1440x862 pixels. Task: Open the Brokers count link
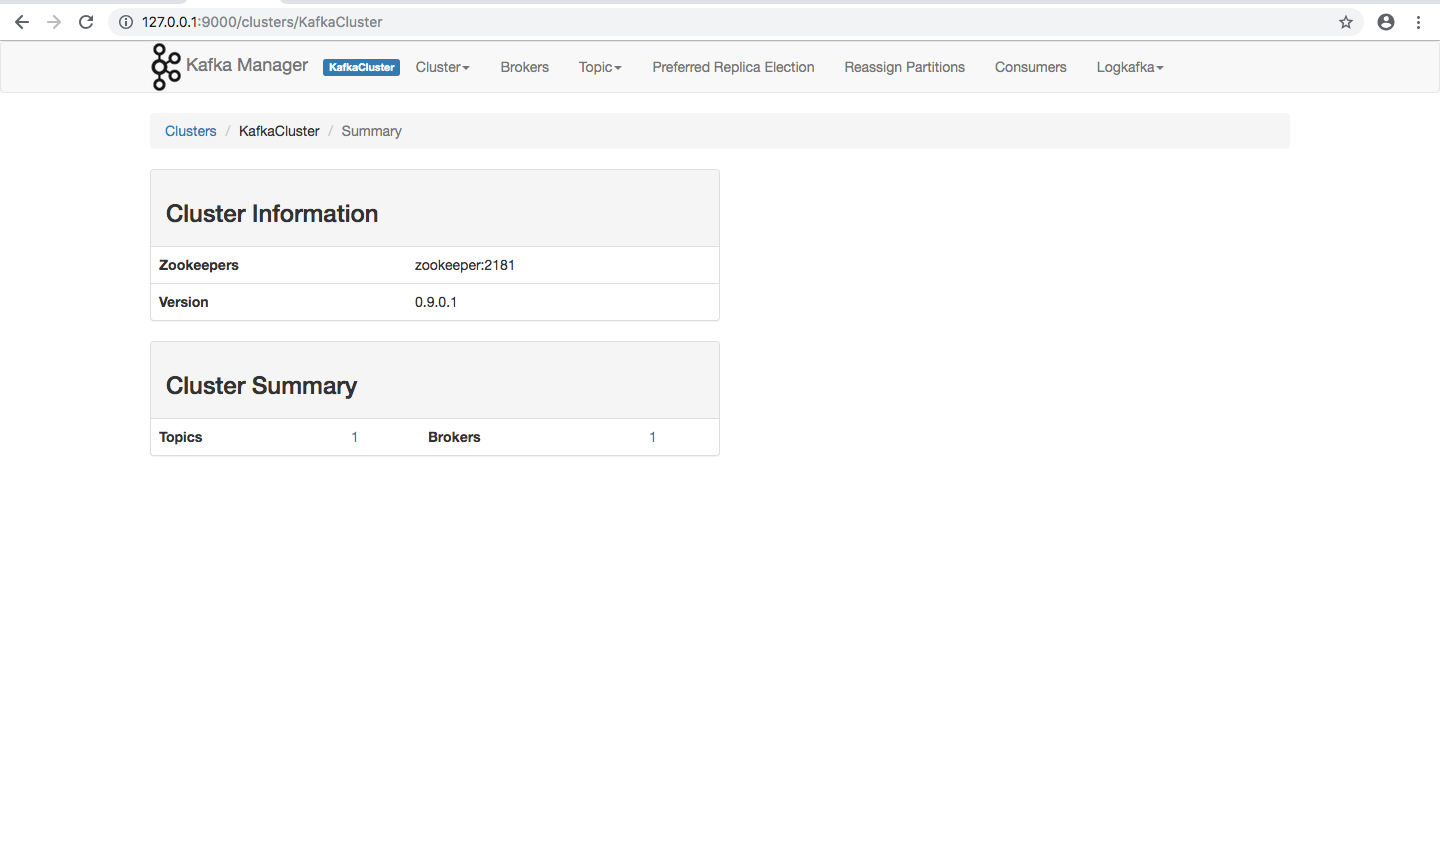click(x=652, y=437)
